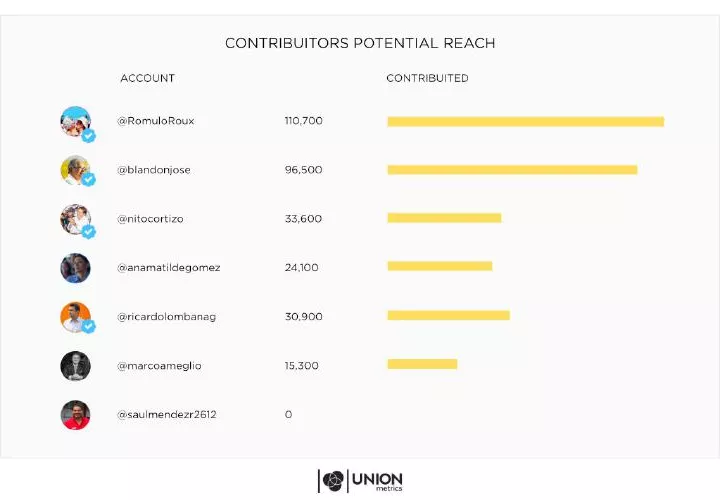Open the @ricardolombanag account link
This screenshot has width=720, height=500.
point(167,317)
